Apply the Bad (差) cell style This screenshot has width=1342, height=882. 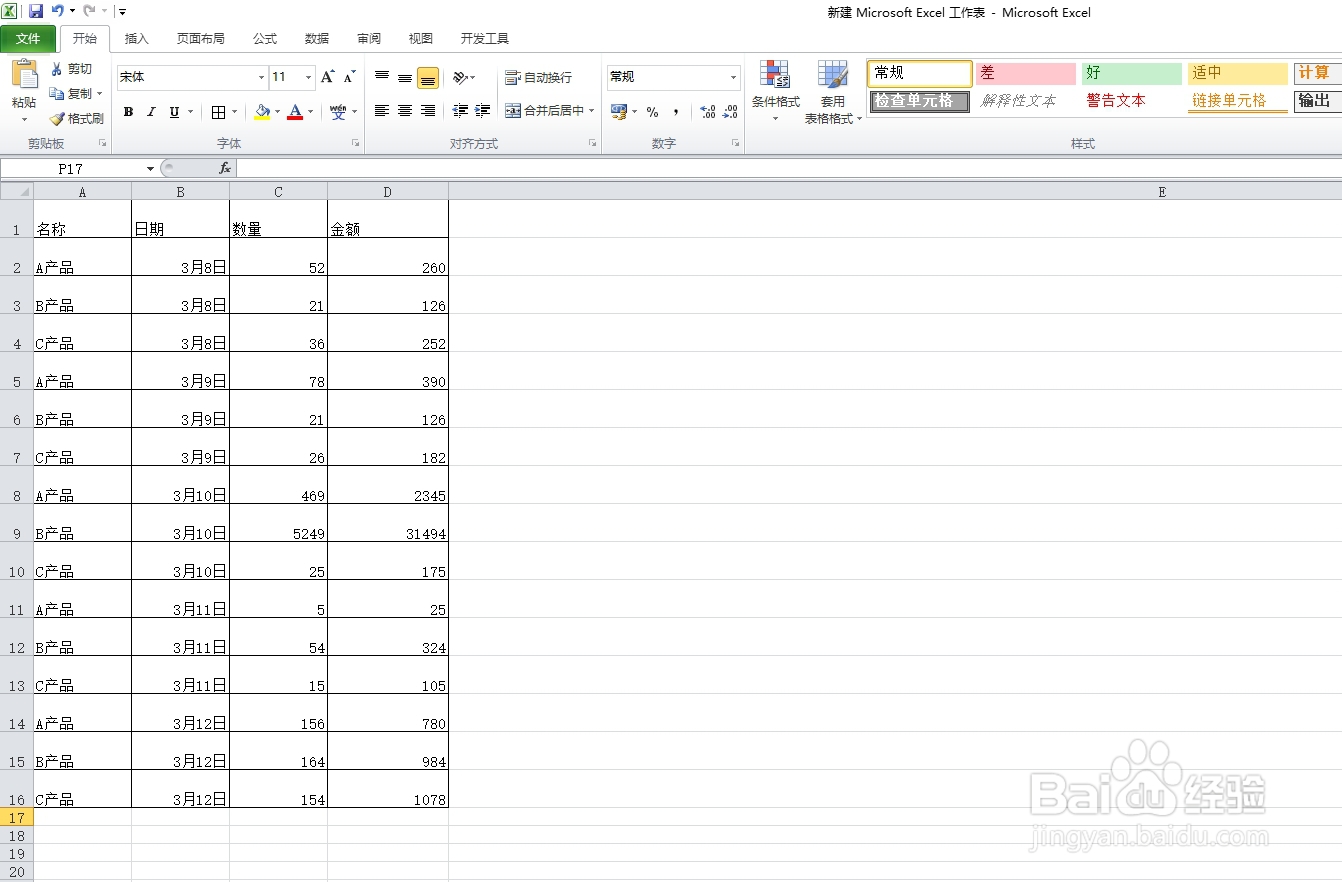(1026, 73)
